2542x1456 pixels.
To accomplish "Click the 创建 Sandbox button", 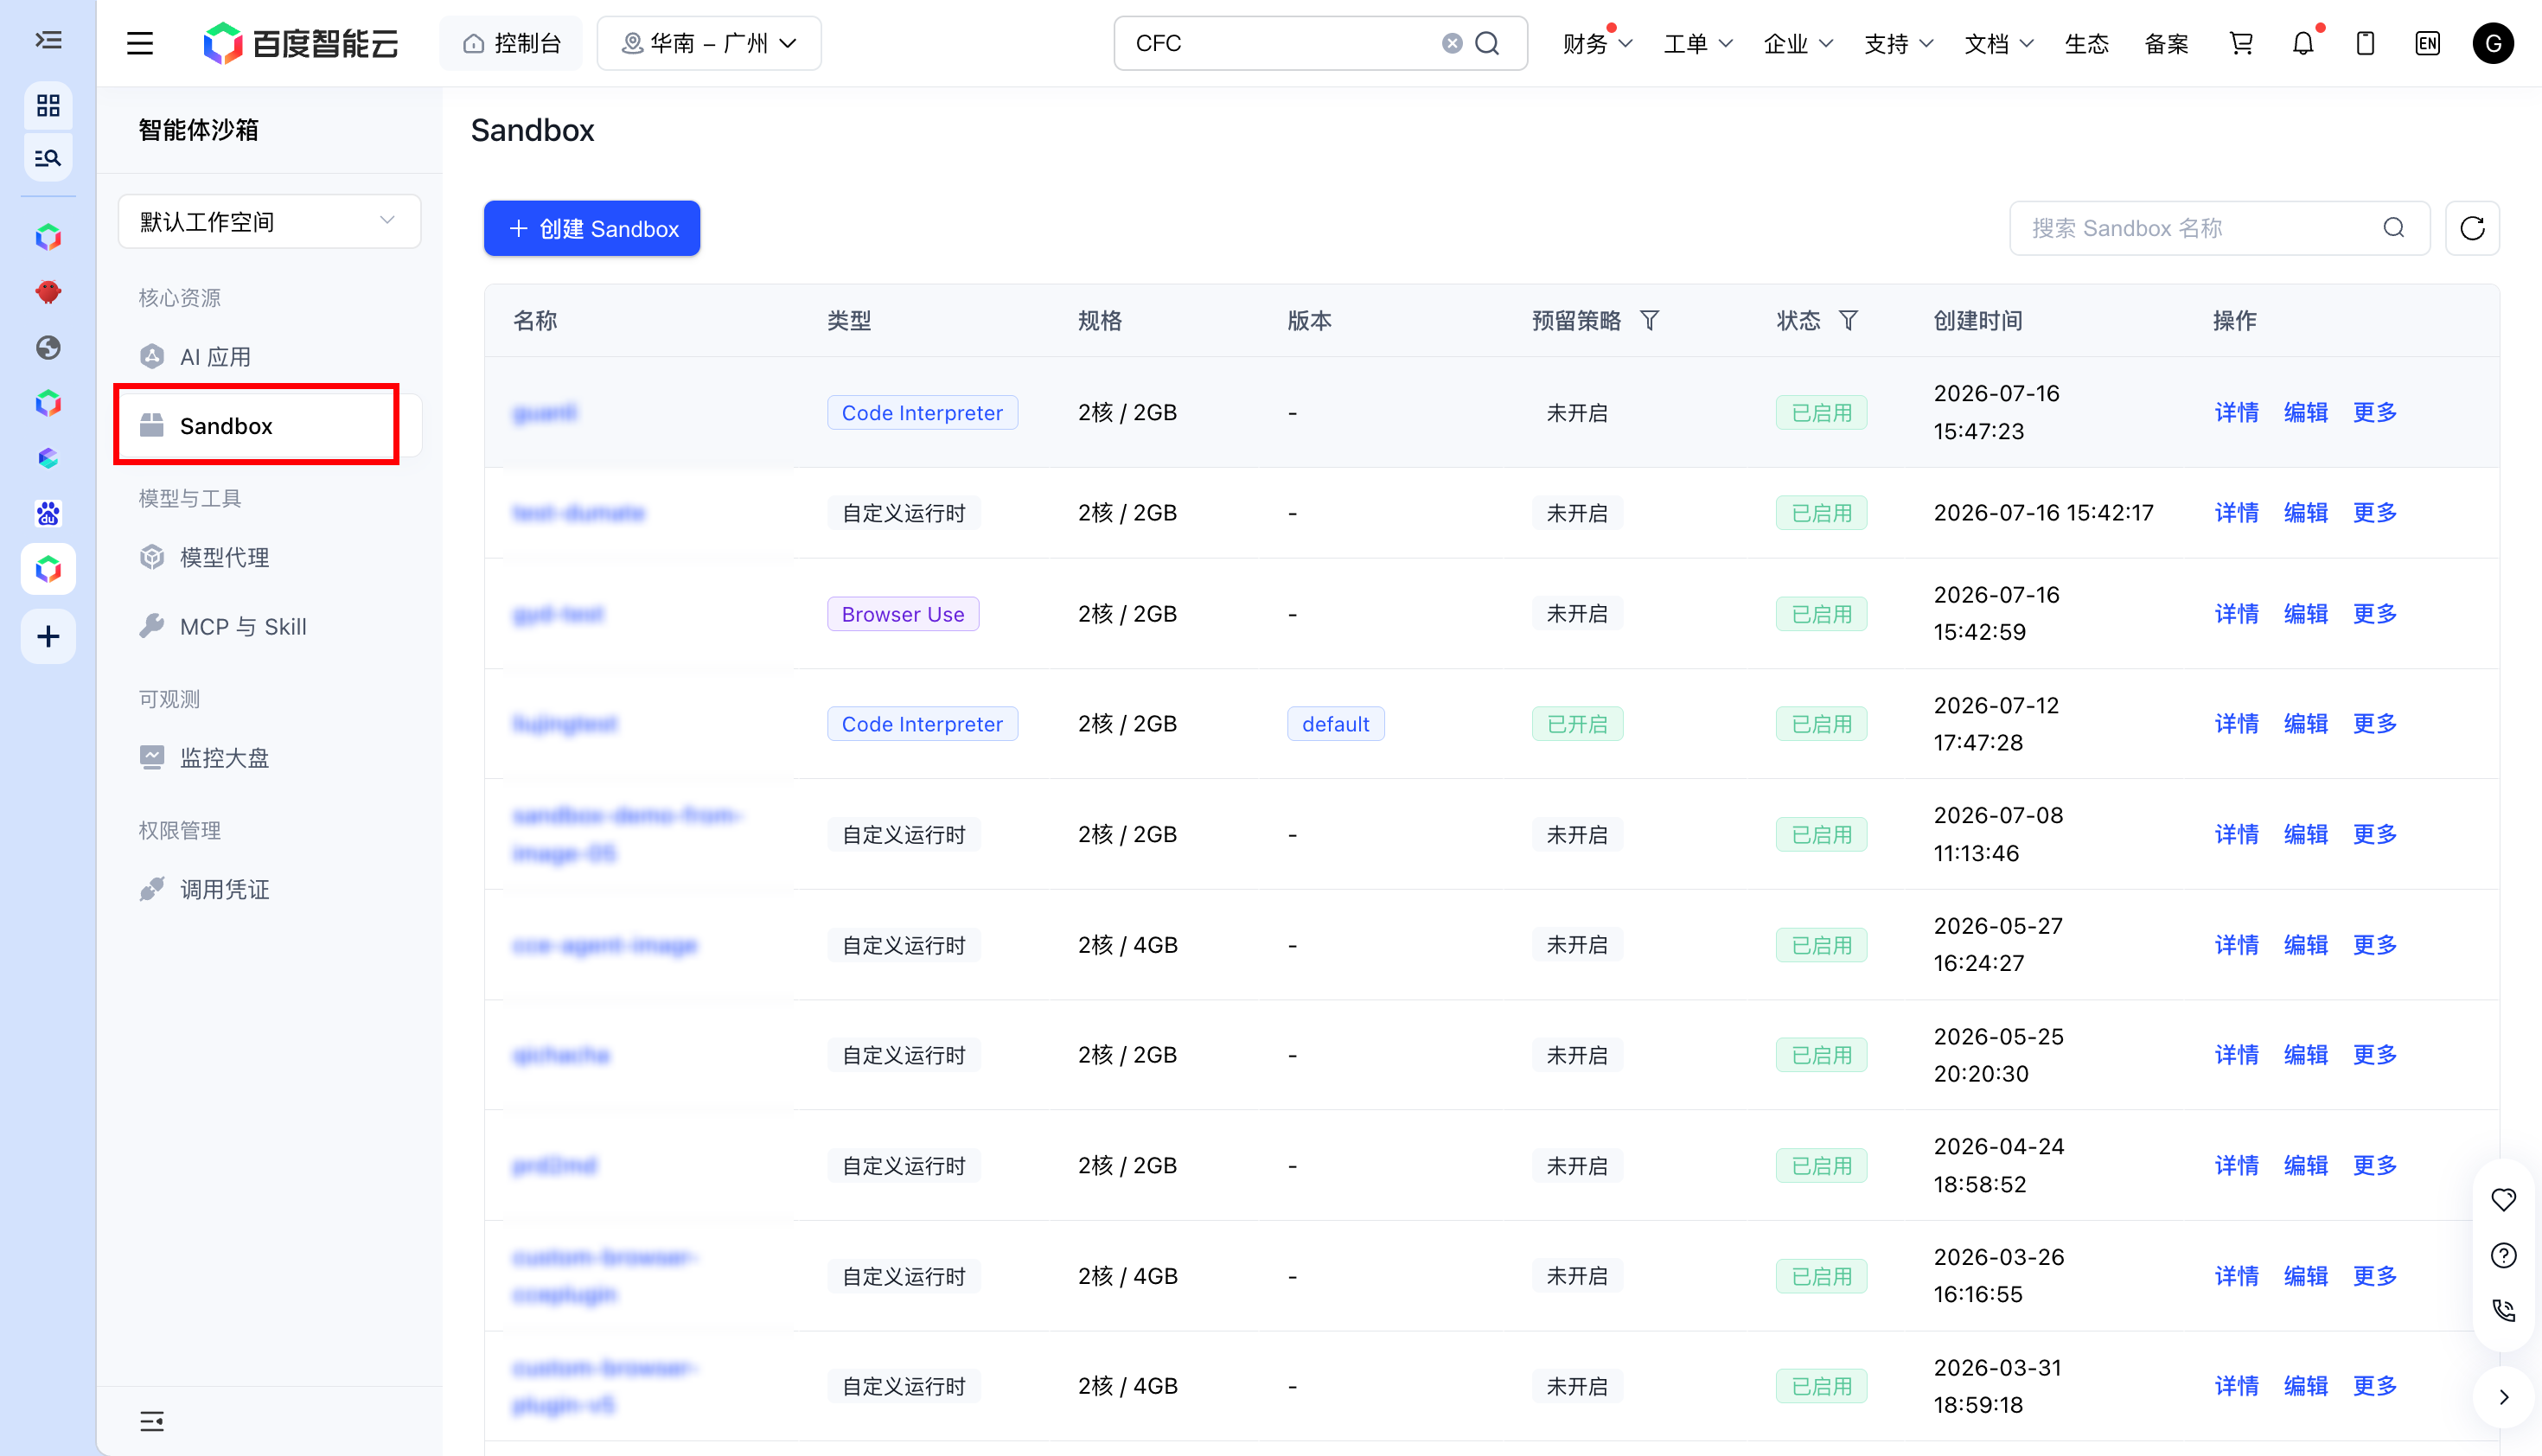I will coord(592,228).
